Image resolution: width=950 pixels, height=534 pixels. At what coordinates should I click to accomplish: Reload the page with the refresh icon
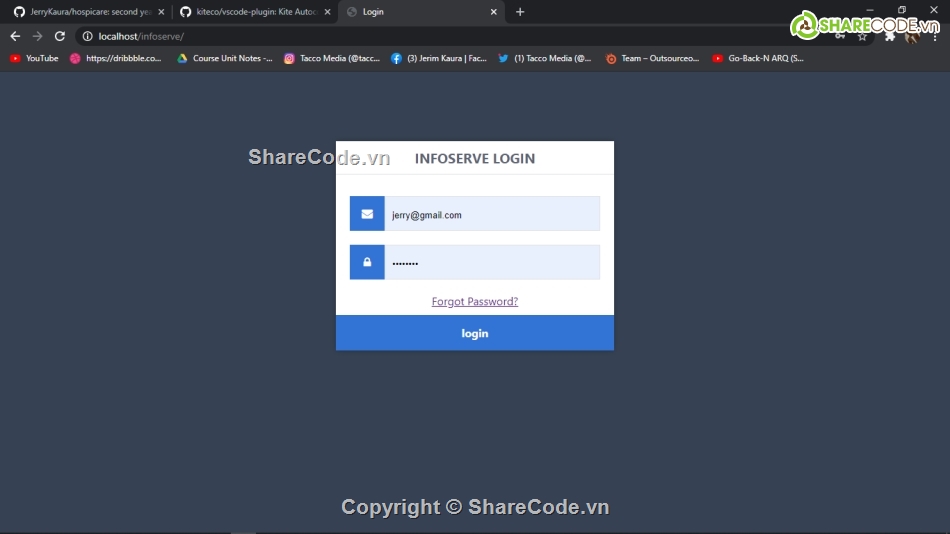pos(59,36)
